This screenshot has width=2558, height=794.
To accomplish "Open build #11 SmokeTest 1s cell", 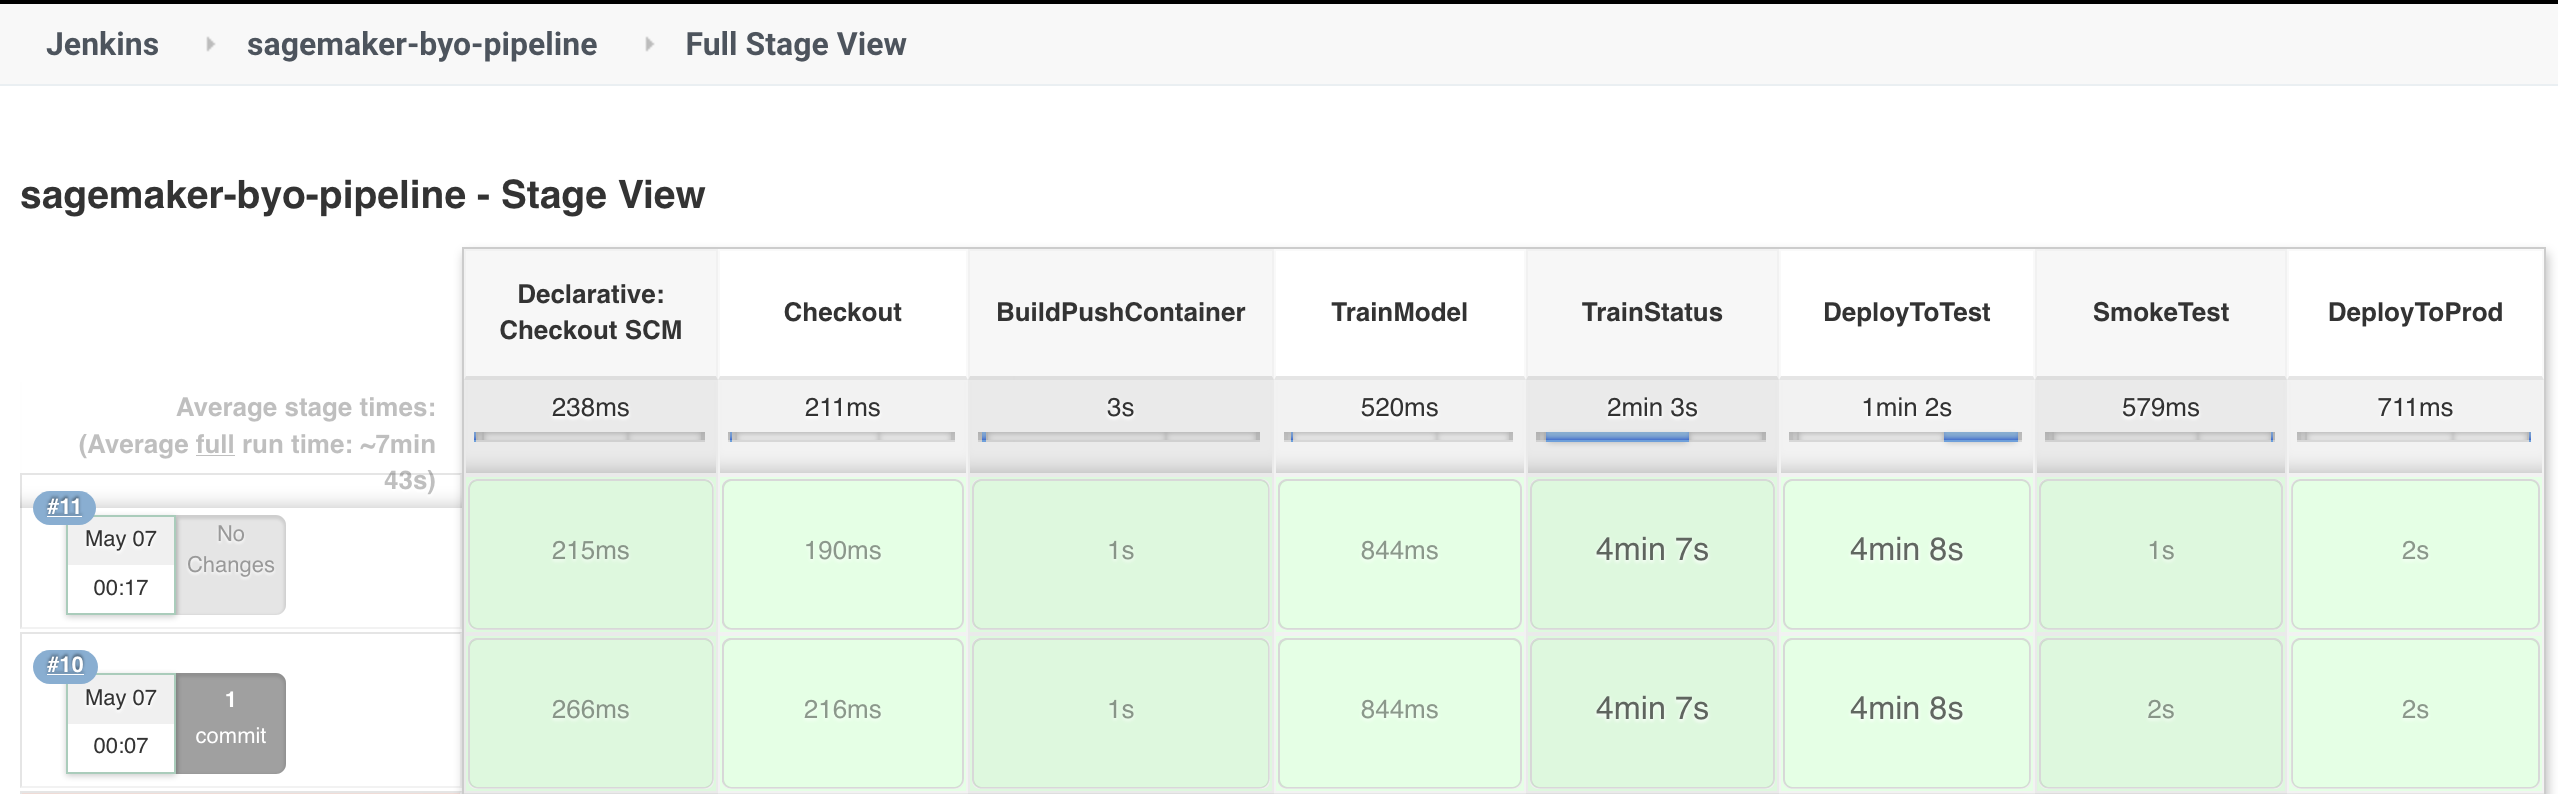I will pos(2160,554).
